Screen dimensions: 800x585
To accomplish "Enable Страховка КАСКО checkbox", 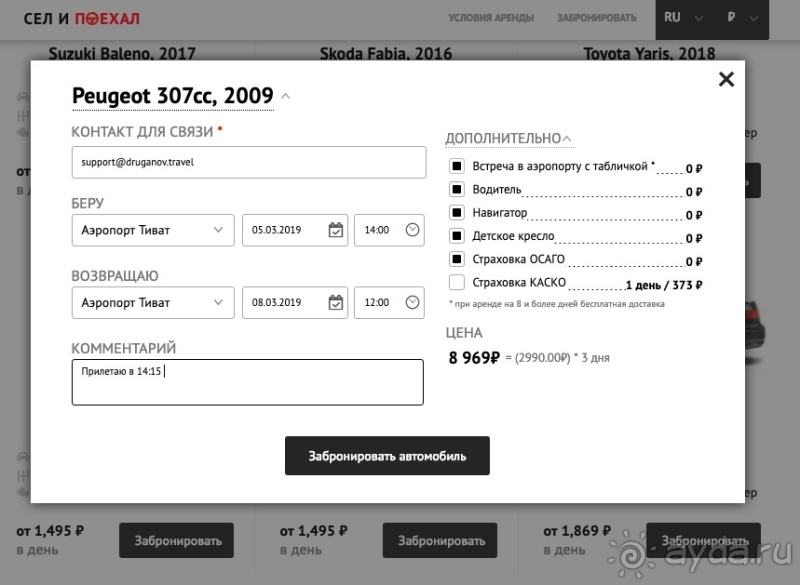I will point(457,283).
